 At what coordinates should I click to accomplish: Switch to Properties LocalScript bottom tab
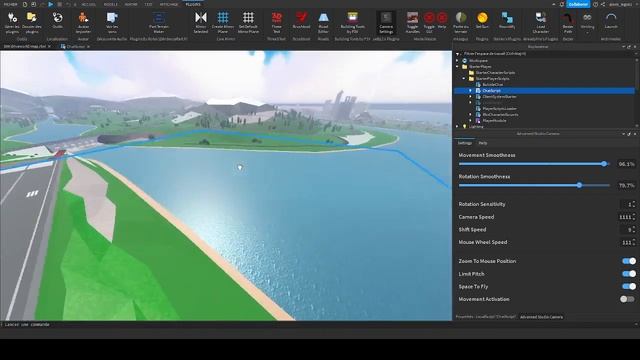[486, 317]
